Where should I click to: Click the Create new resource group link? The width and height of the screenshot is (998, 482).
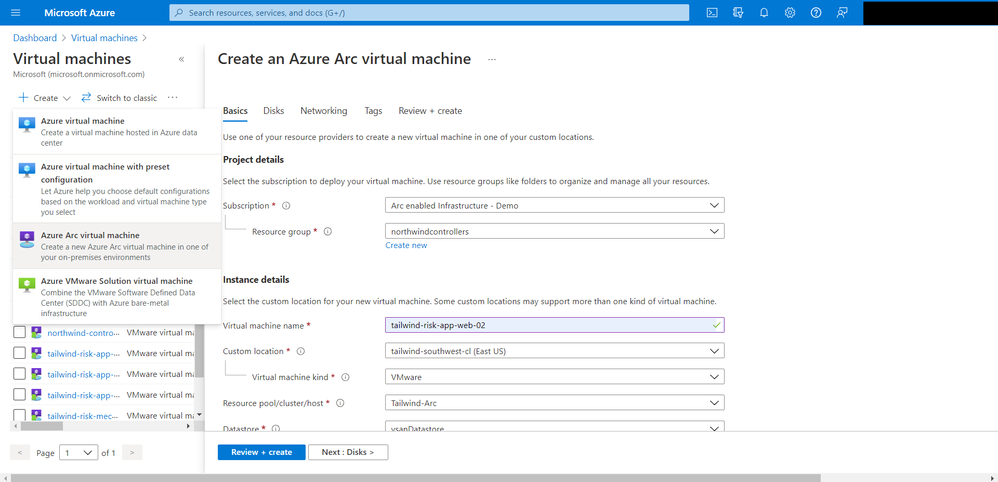click(x=406, y=245)
